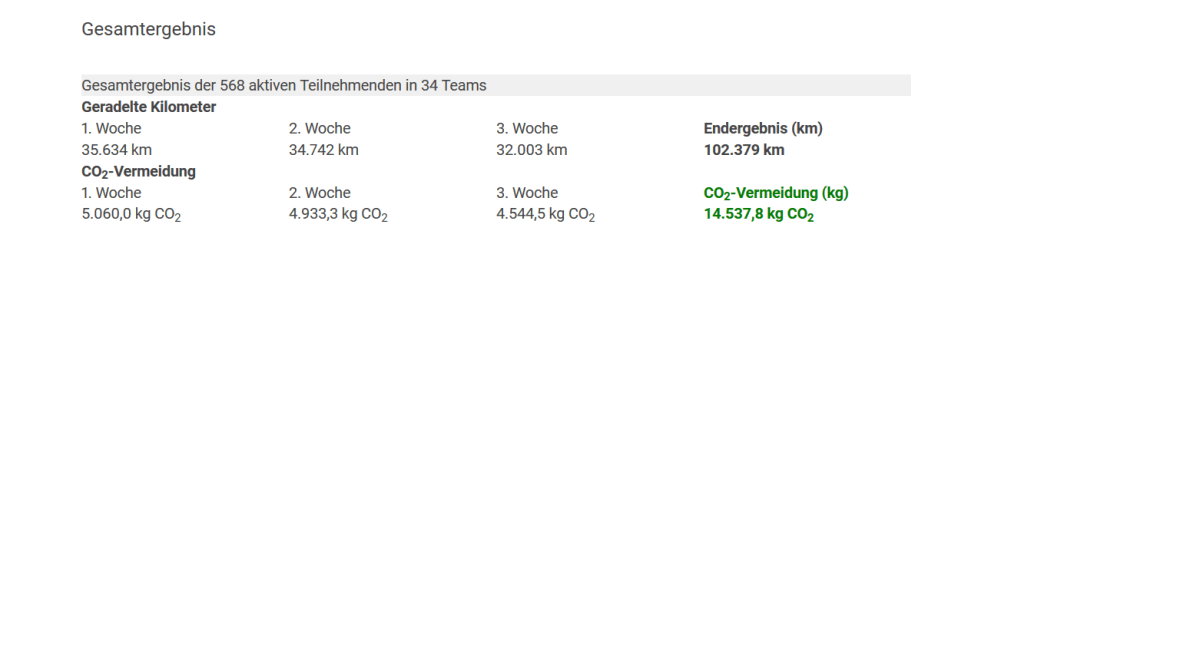1180x663 pixels.
Task: Click 1. Woche label under Geradelte Kilometer
Action: click(x=111, y=128)
